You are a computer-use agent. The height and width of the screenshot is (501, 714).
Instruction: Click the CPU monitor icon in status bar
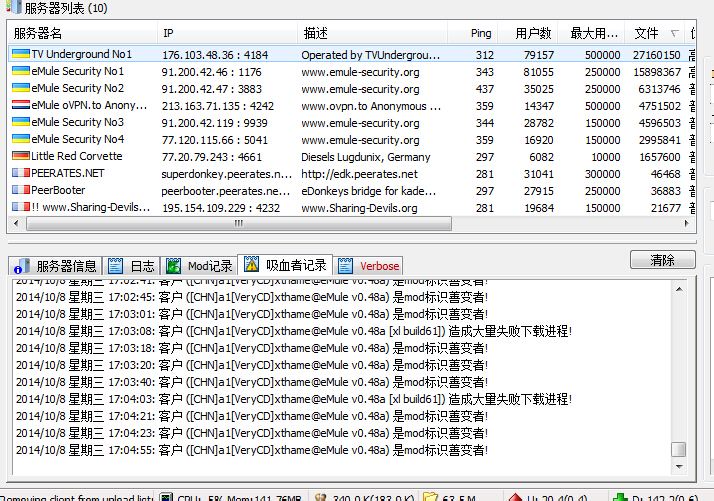point(167,497)
